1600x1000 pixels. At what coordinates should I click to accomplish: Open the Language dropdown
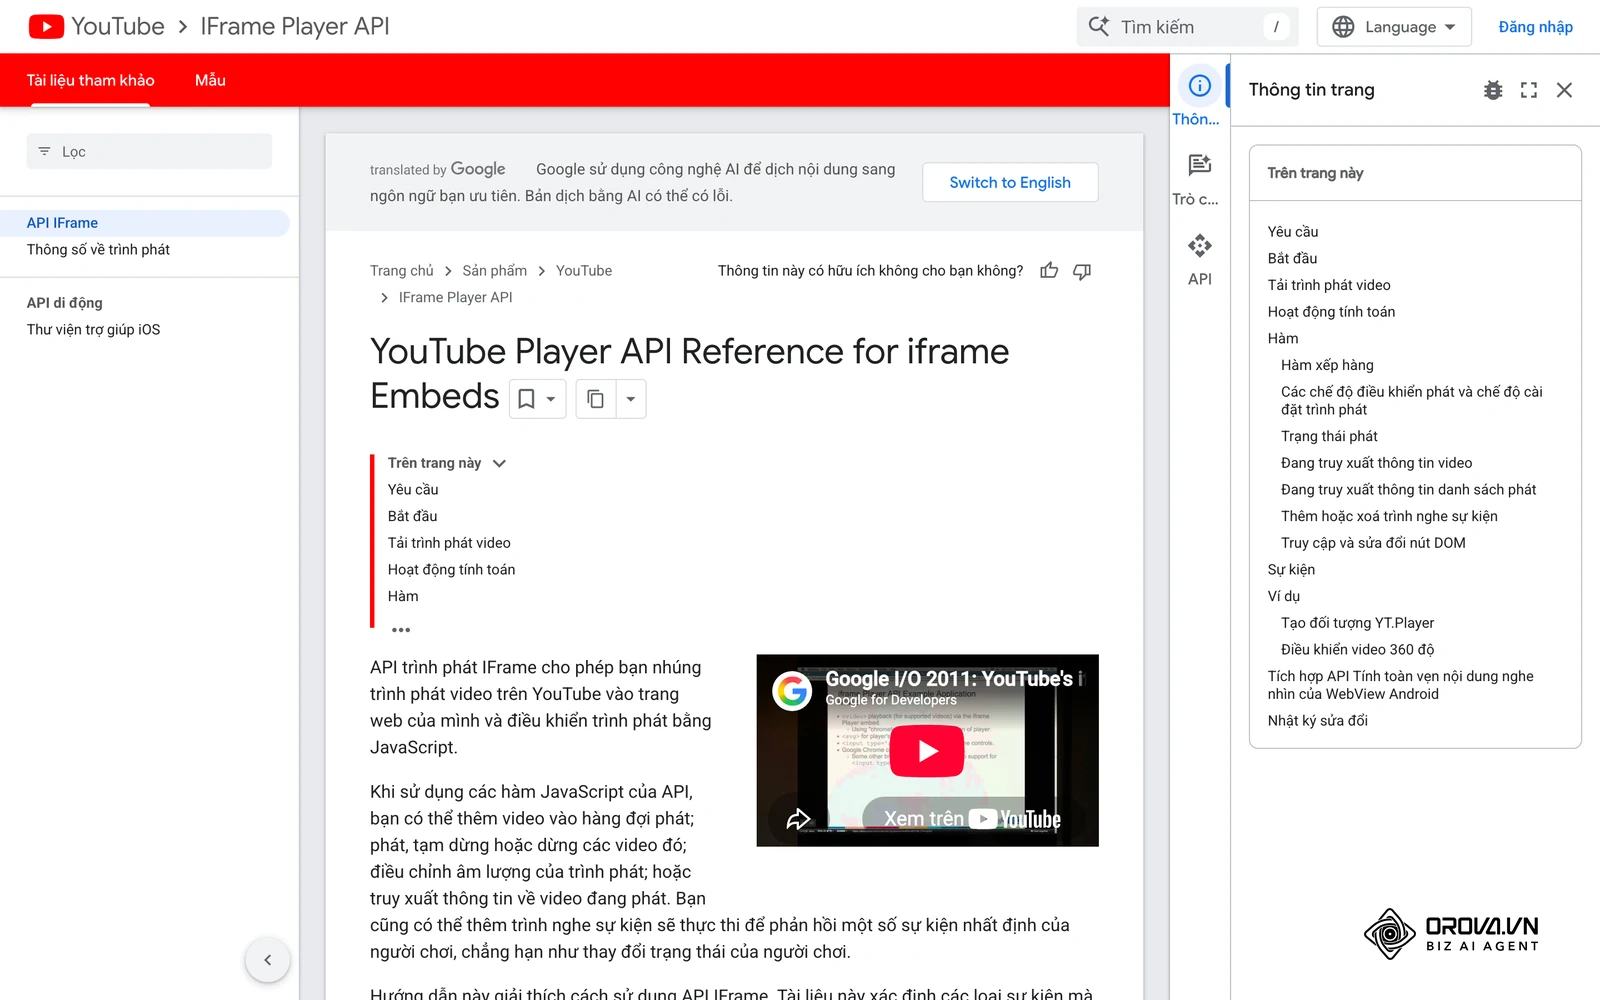point(1394,27)
